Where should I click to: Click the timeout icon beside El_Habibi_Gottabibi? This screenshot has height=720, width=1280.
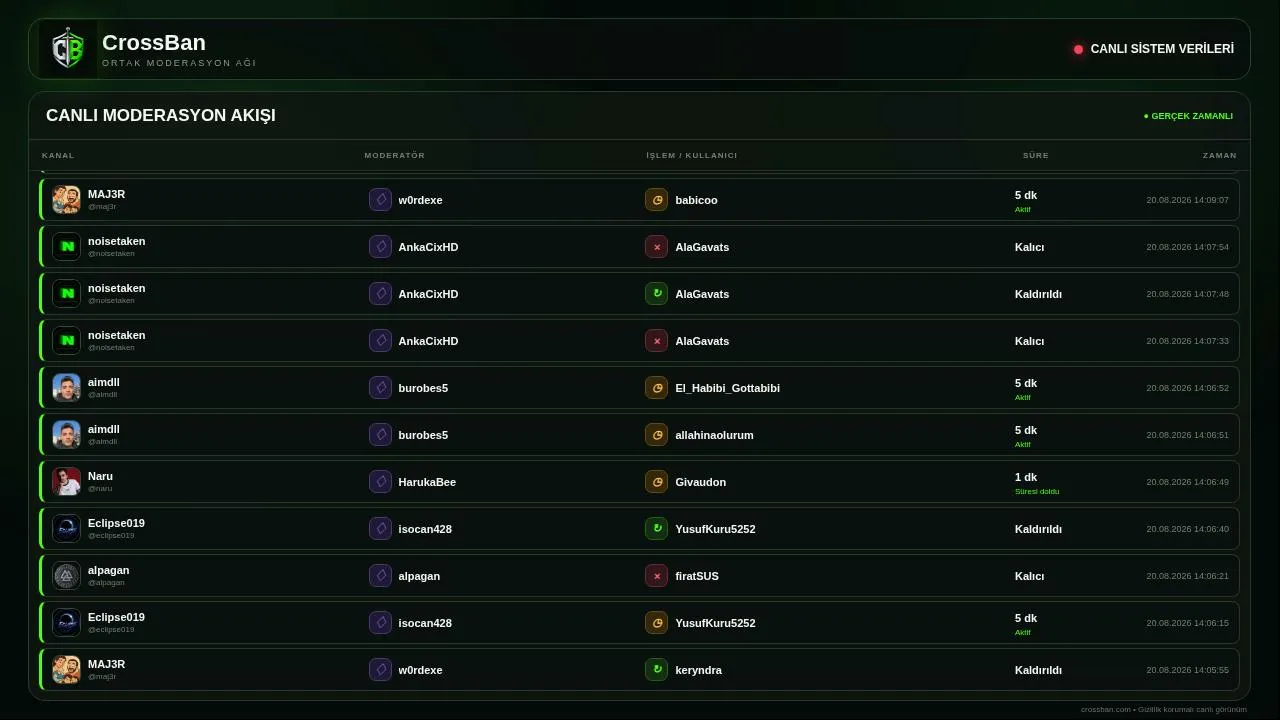pyautogui.click(x=656, y=388)
